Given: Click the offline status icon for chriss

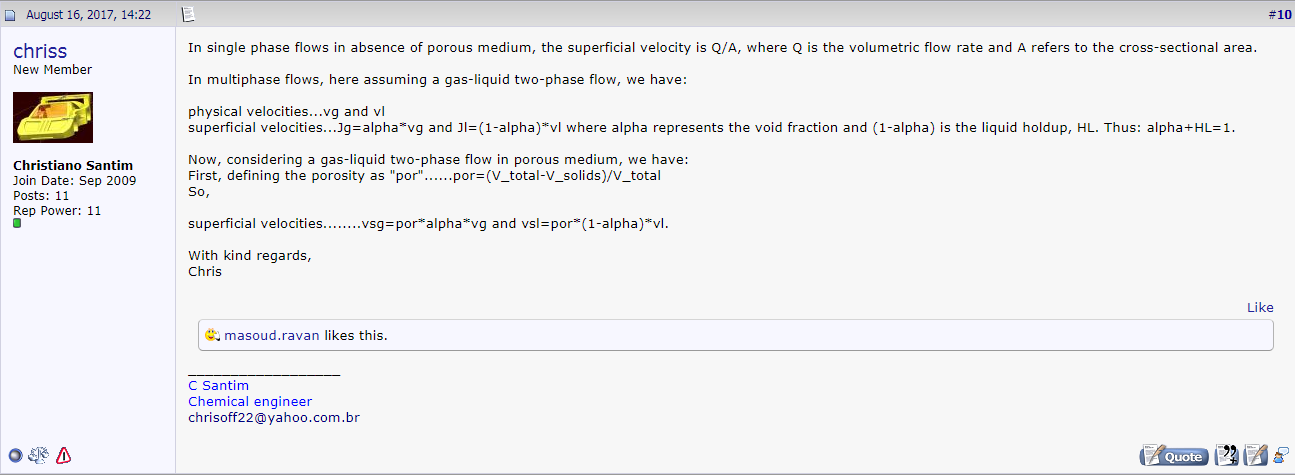Looking at the screenshot, I should [15, 455].
